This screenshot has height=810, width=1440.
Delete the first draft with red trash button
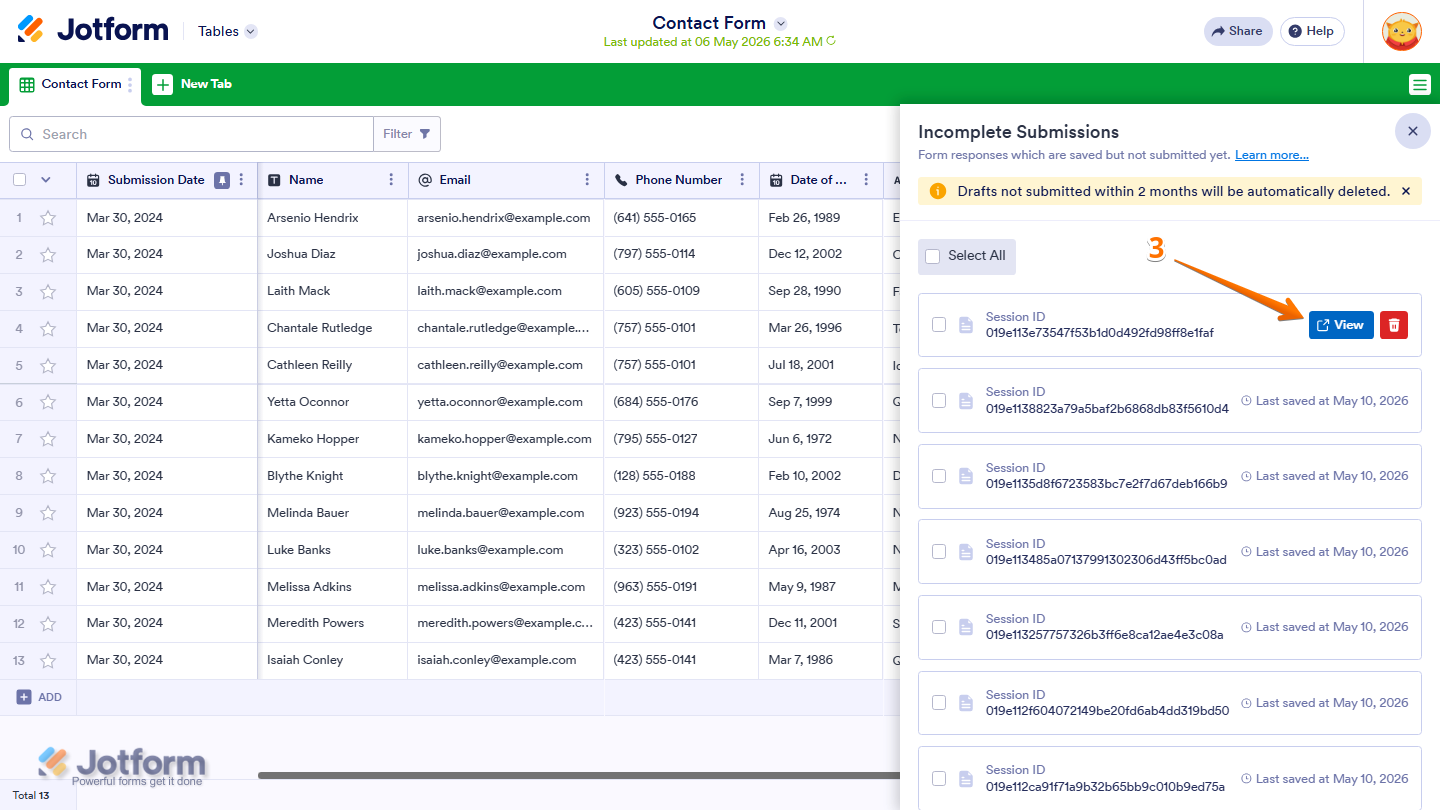pyautogui.click(x=1394, y=325)
